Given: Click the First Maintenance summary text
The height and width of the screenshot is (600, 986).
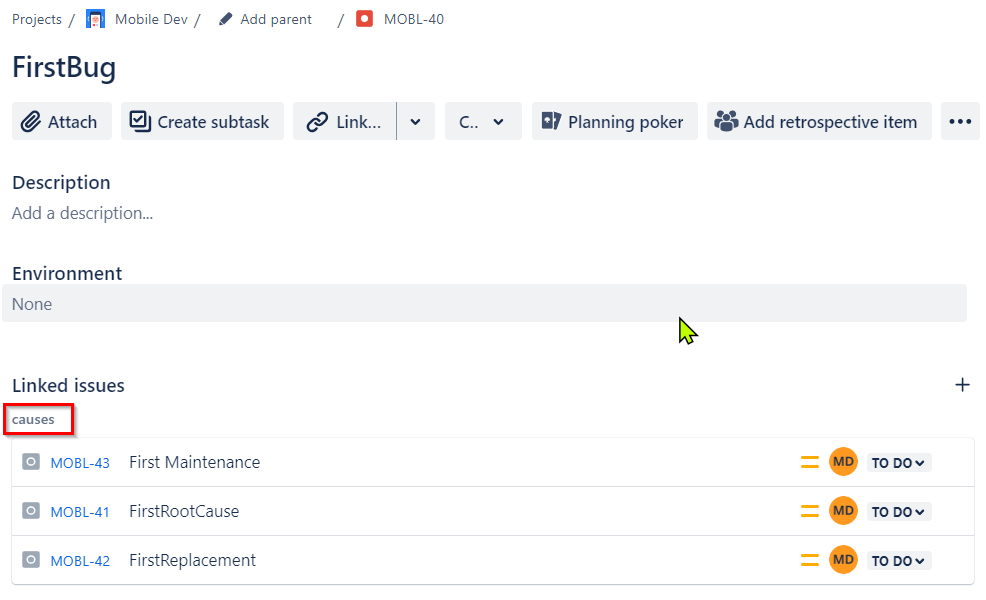Looking at the screenshot, I should tap(194, 462).
